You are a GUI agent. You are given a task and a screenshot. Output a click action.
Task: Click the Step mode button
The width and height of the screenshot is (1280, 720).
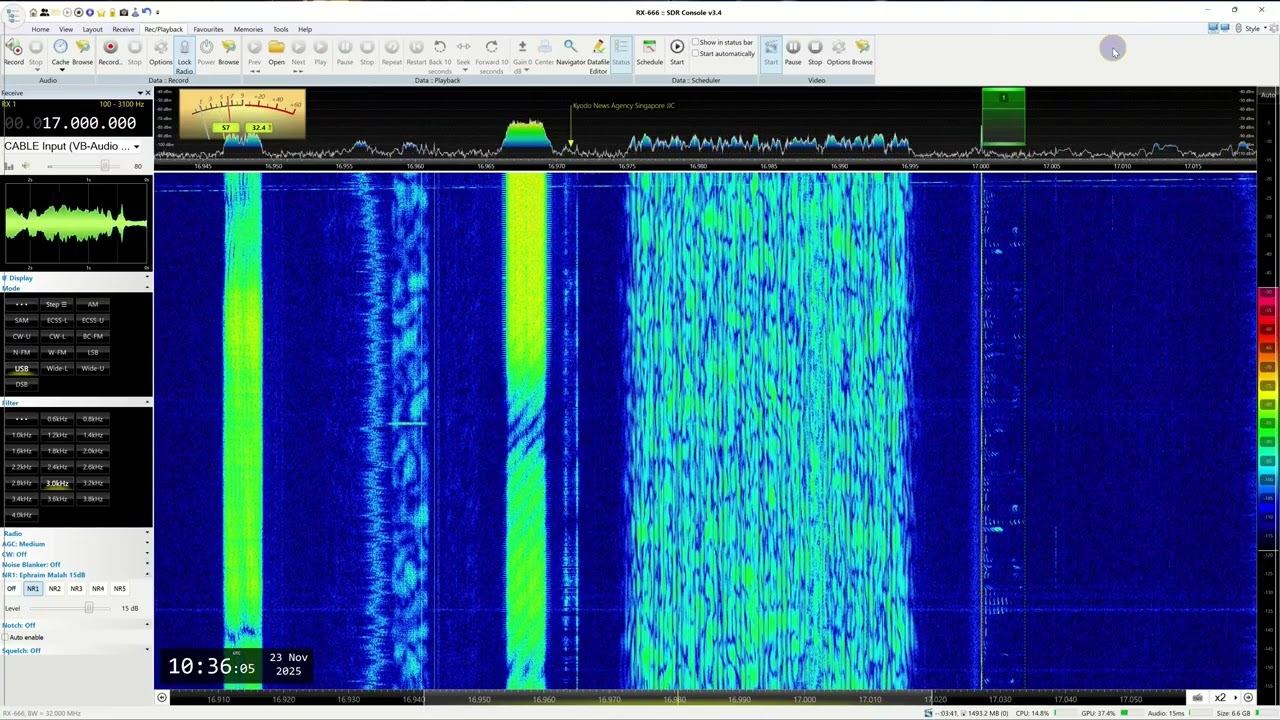57,304
